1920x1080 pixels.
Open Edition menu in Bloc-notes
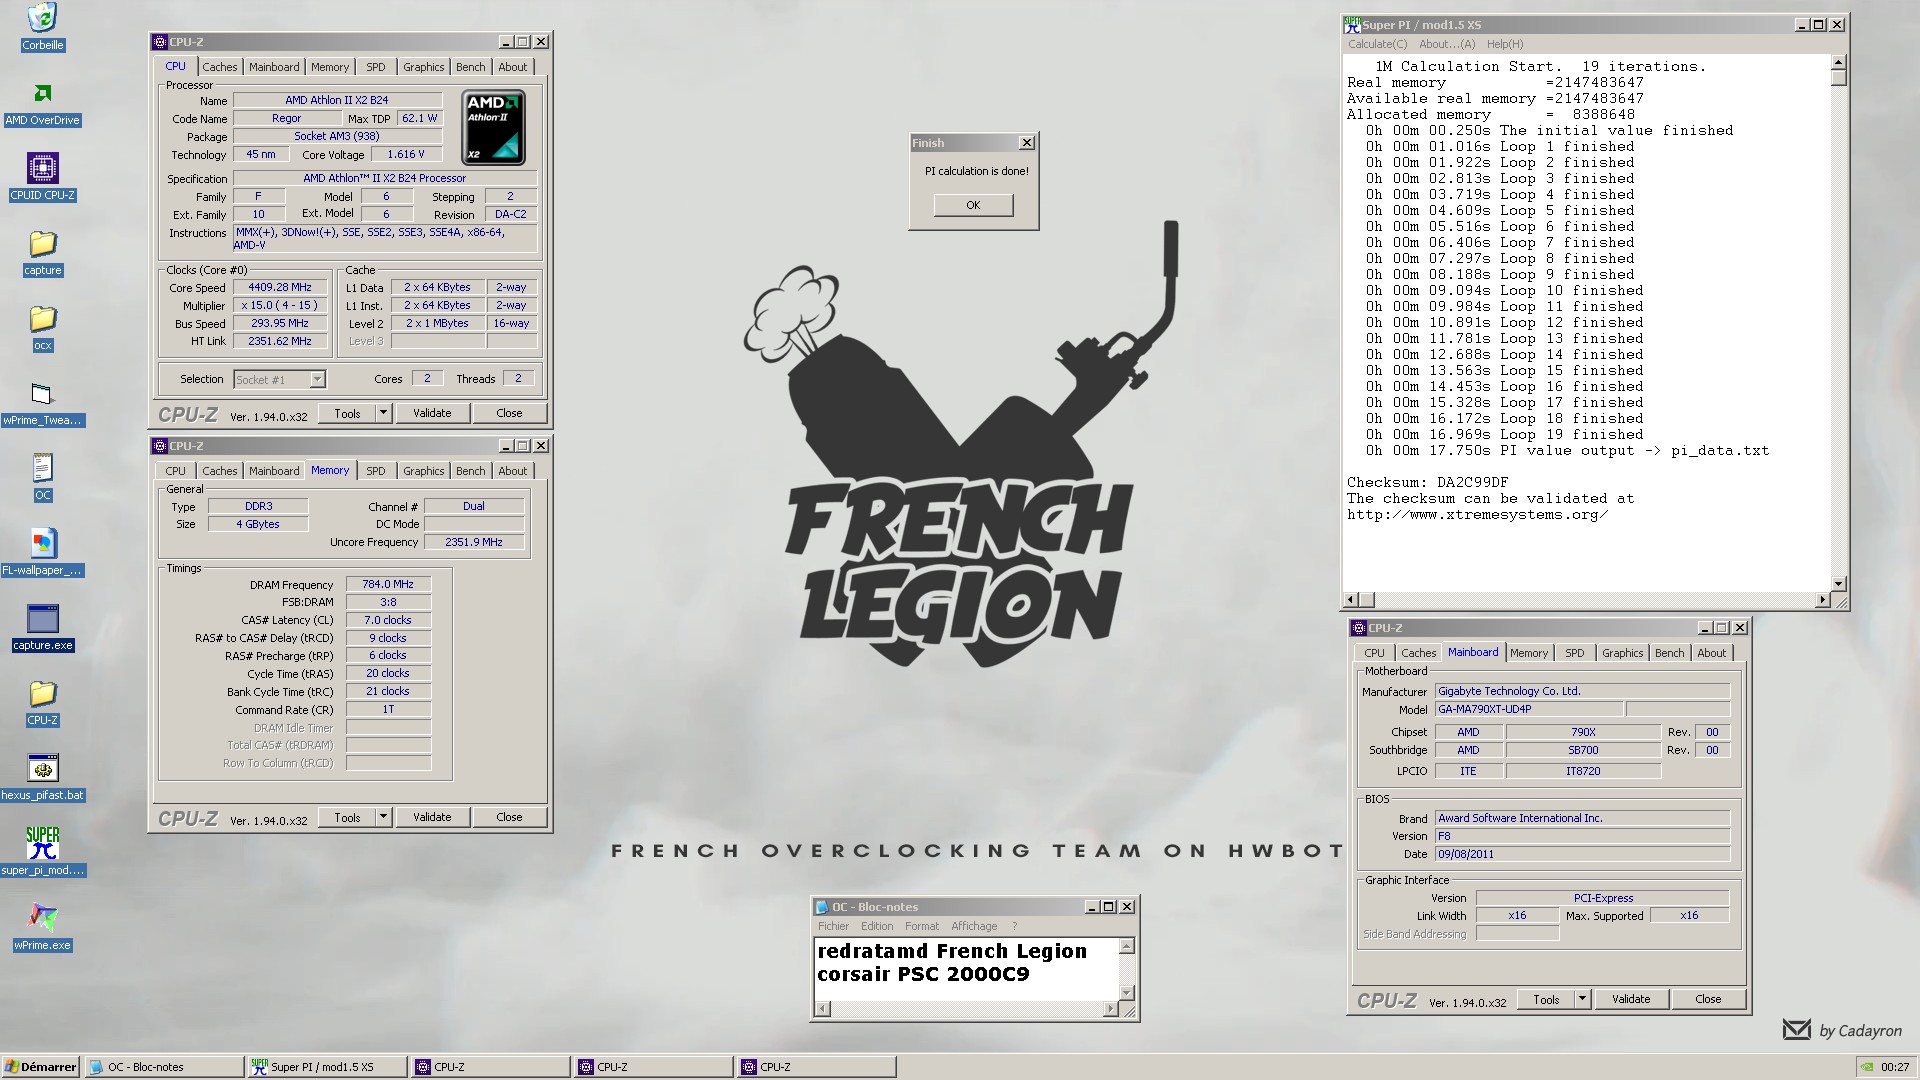pyautogui.click(x=877, y=926)
